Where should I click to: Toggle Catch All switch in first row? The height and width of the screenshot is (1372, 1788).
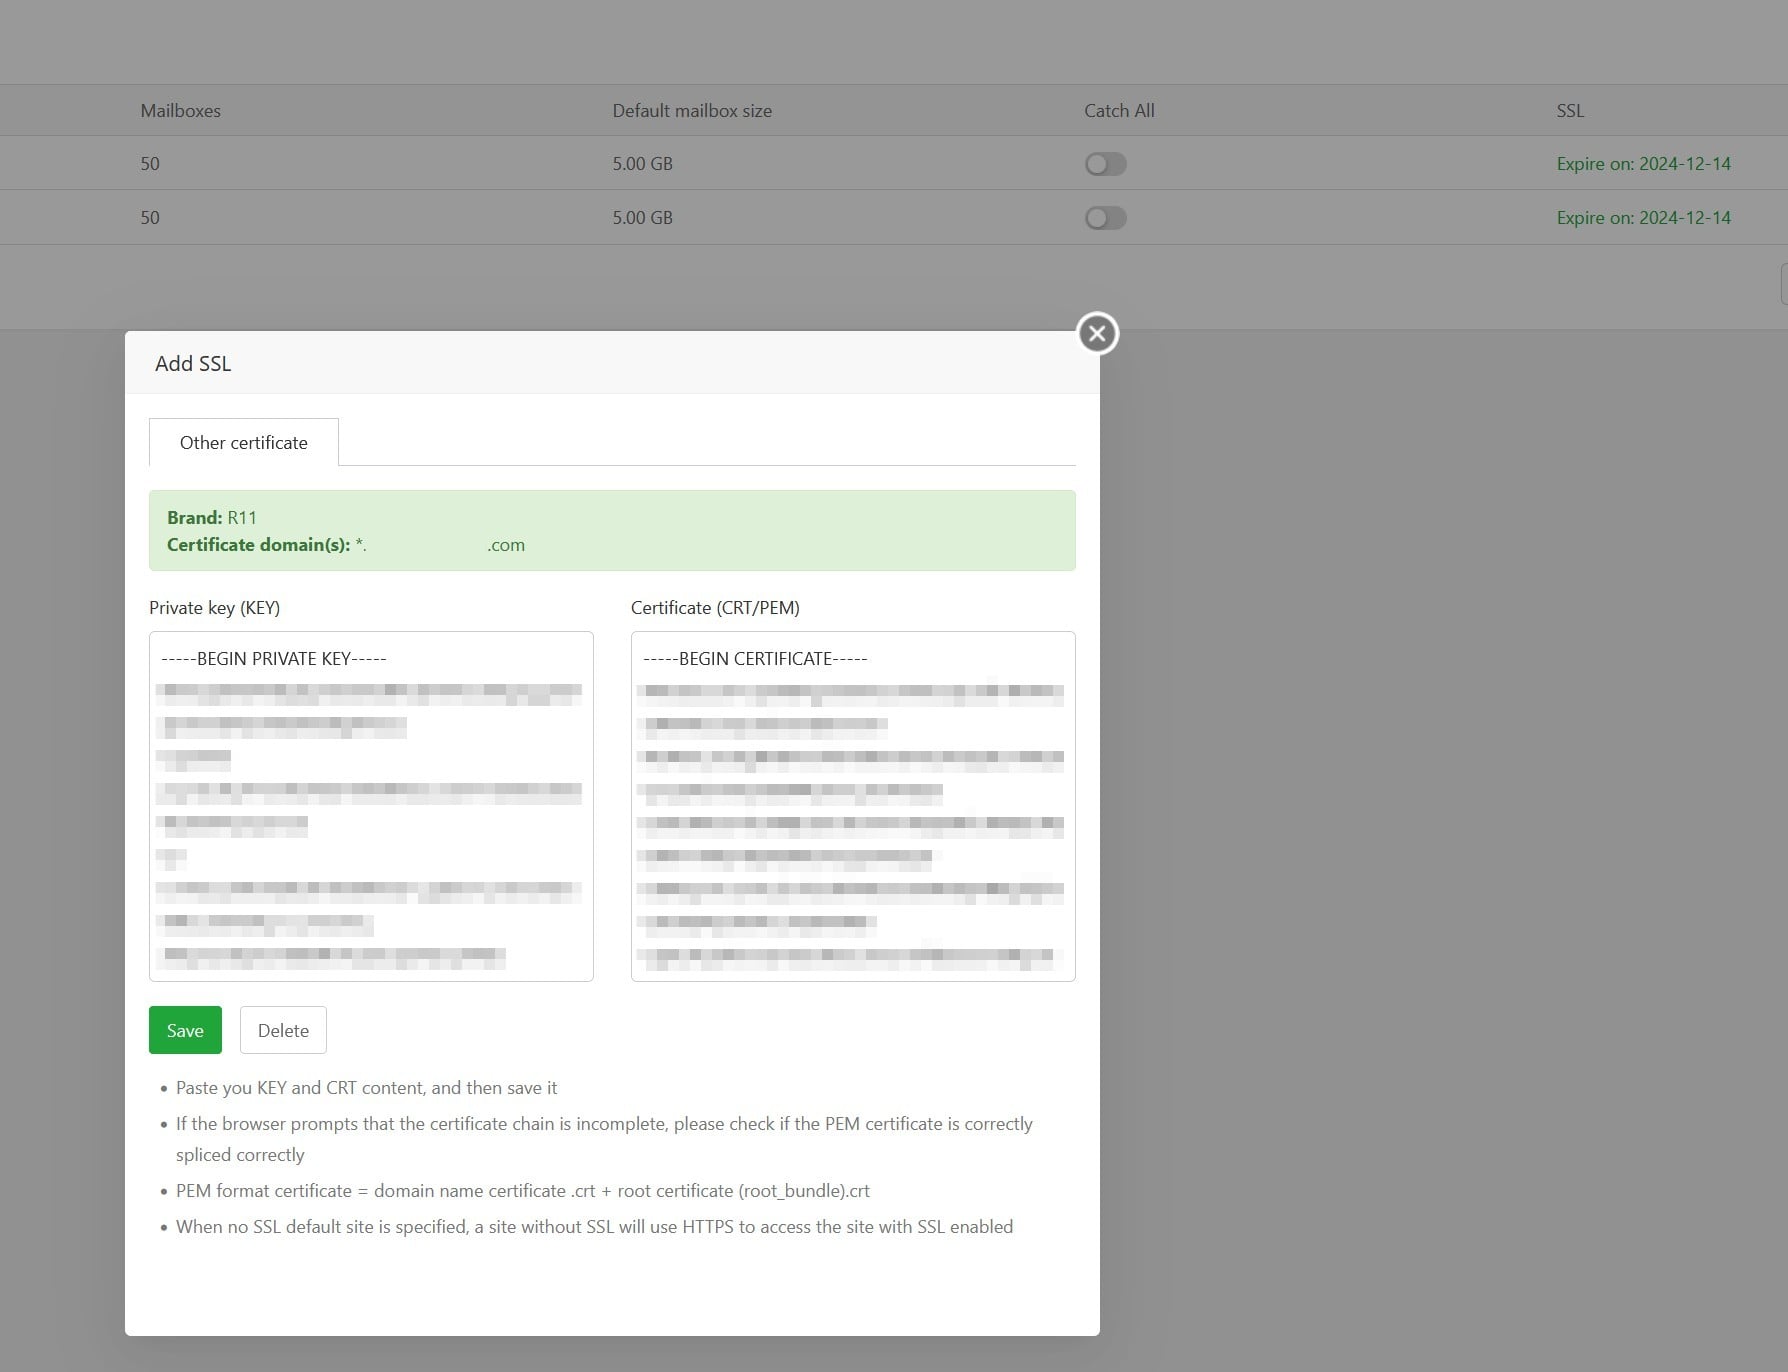[x=1105, y=164]
